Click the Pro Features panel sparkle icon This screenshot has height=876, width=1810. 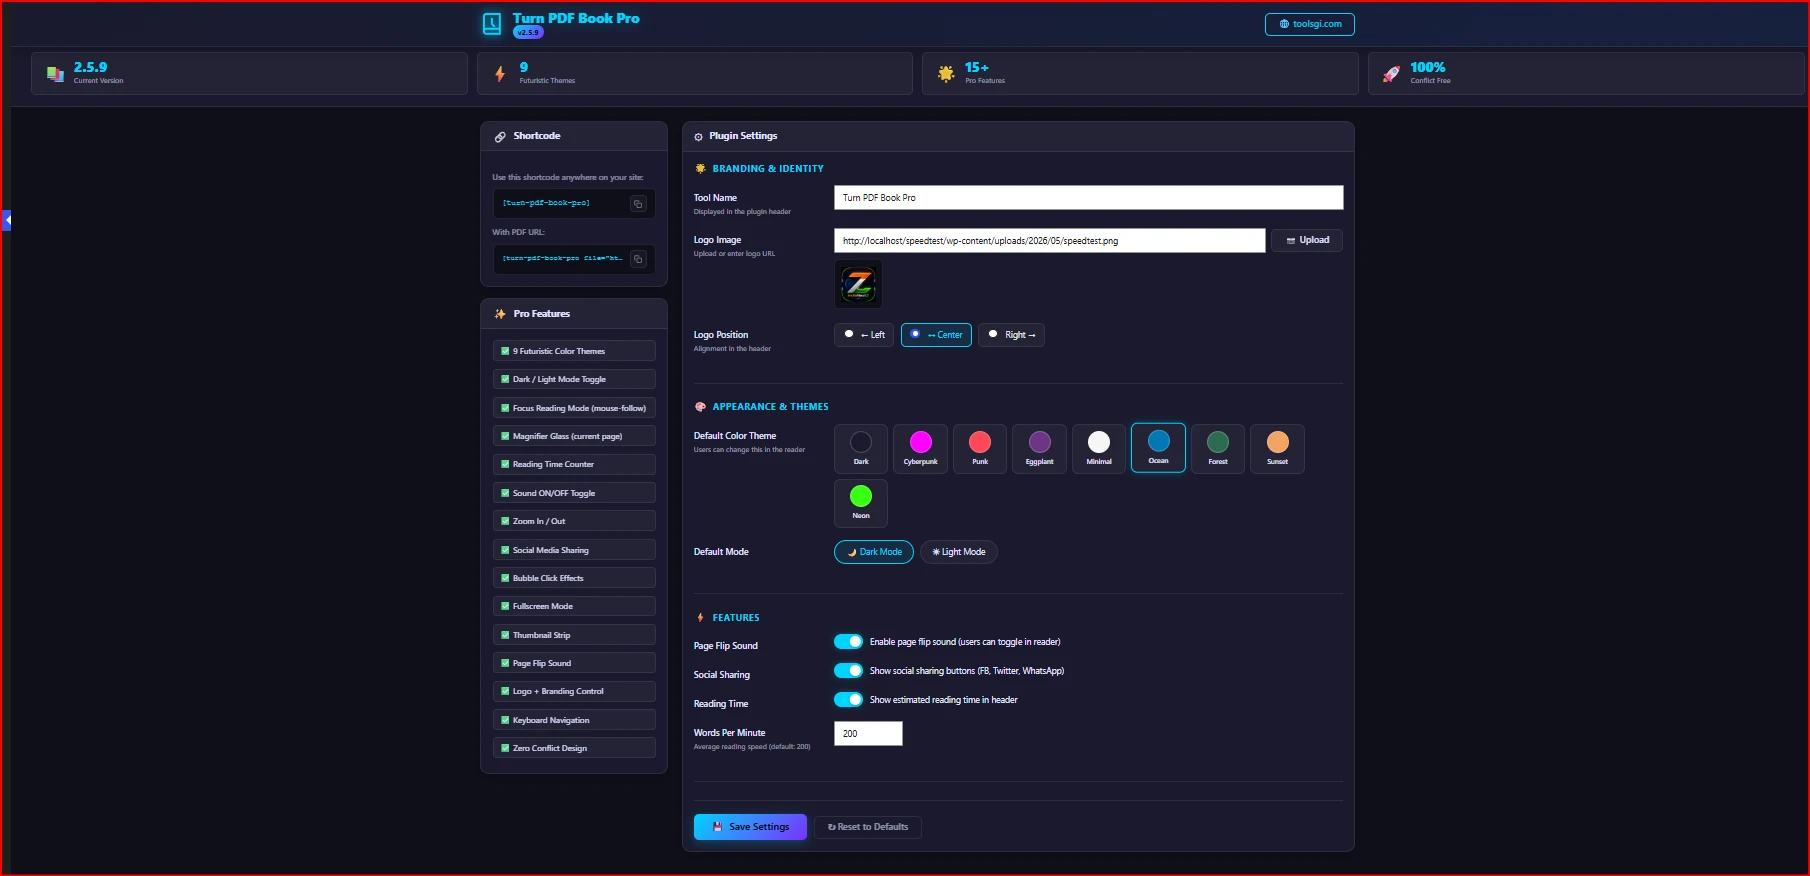pyautogui.click(x=500, y=314)
